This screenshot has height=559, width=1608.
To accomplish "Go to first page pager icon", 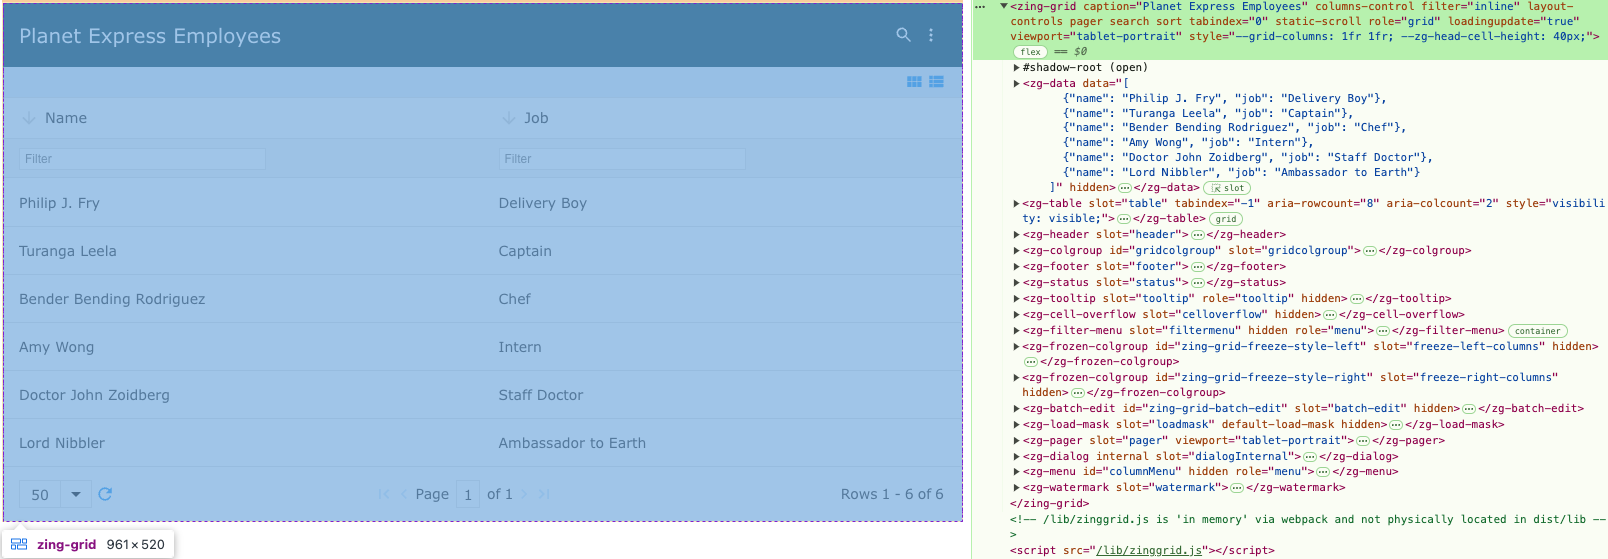I will click(x=384, y=494).
